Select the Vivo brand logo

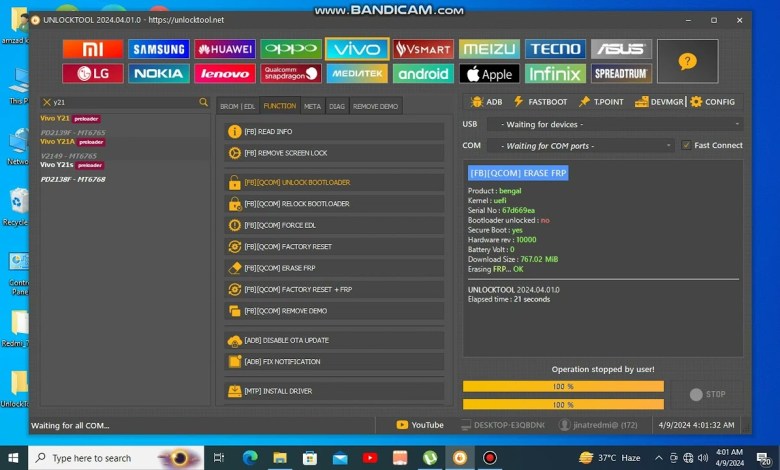pyautogui.click(x=357, y=49)
